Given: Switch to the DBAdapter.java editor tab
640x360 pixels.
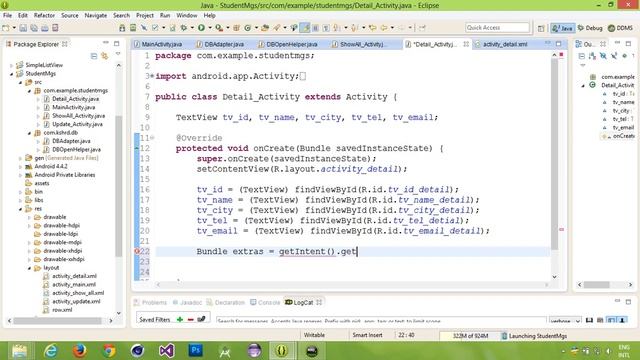Looking at the screenshot, I should coord(220,44).
